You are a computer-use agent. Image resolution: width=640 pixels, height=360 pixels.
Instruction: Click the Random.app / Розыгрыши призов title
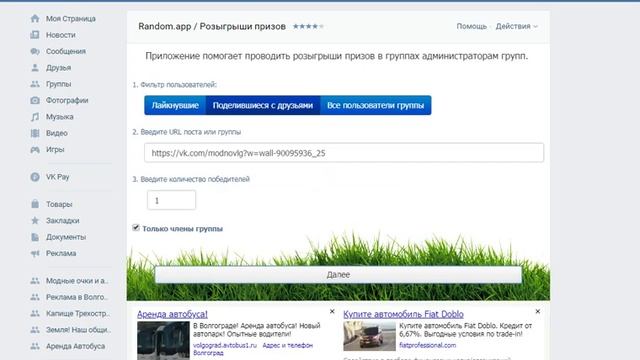point(212,27)
